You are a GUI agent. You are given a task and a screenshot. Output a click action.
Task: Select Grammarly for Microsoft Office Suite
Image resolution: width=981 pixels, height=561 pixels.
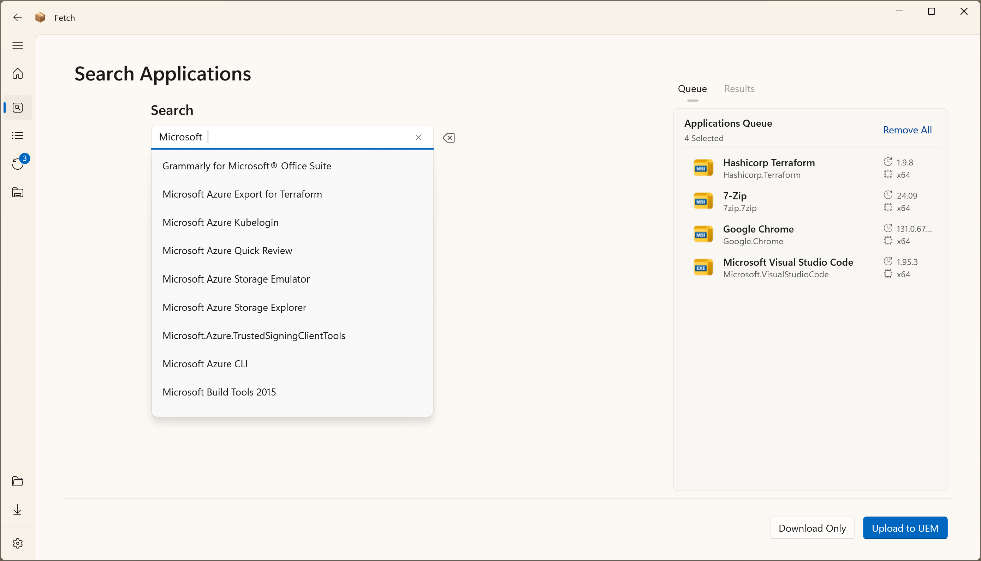(246, 166)
